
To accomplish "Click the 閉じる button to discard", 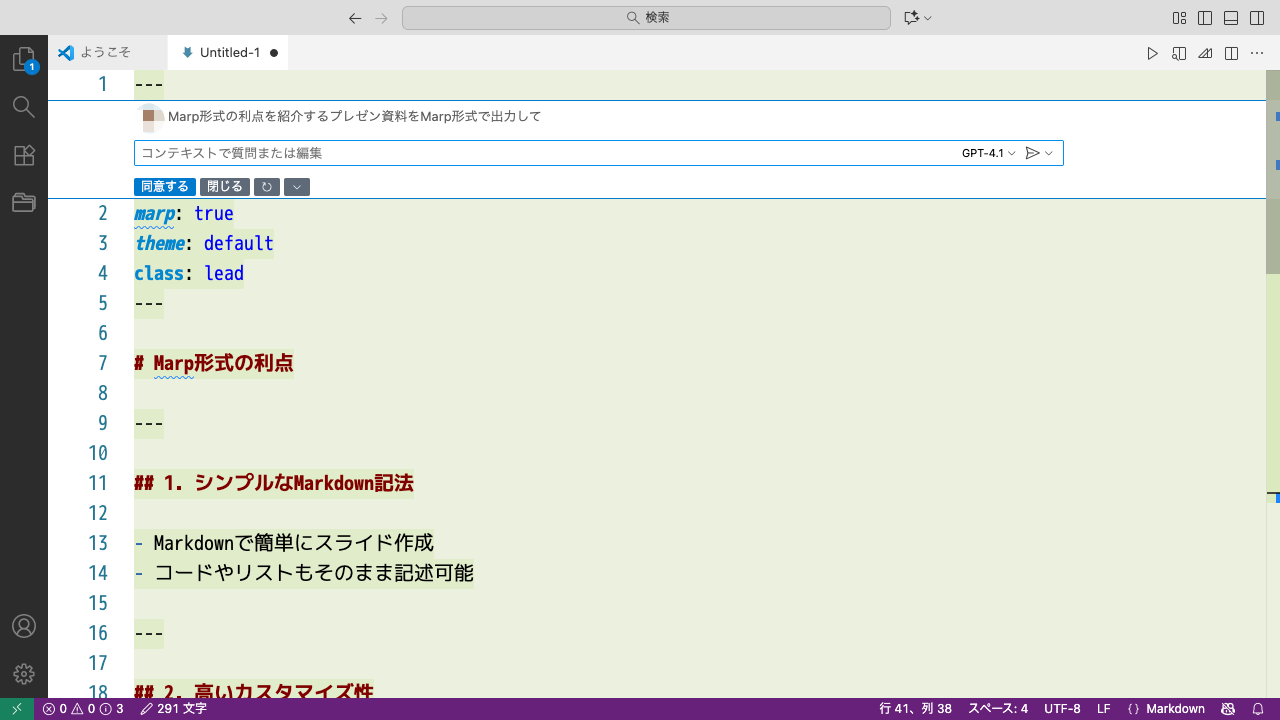I will point(225,187).
